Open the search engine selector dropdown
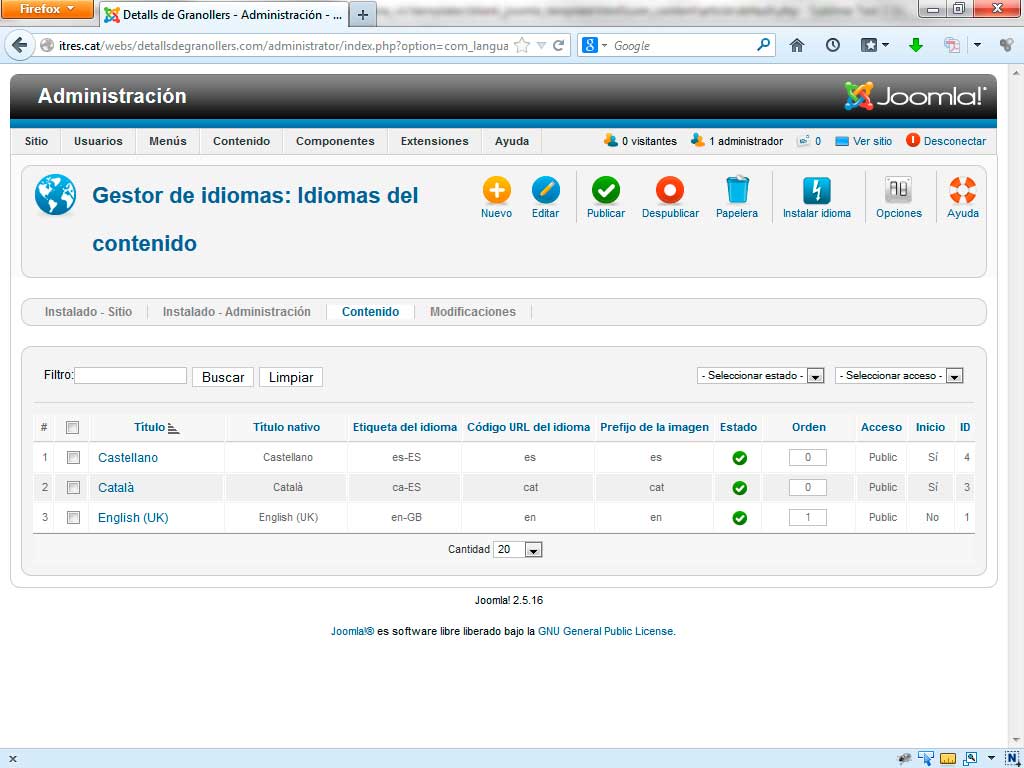This screenshot has height=768, width=1024. (x=595, y=45)
